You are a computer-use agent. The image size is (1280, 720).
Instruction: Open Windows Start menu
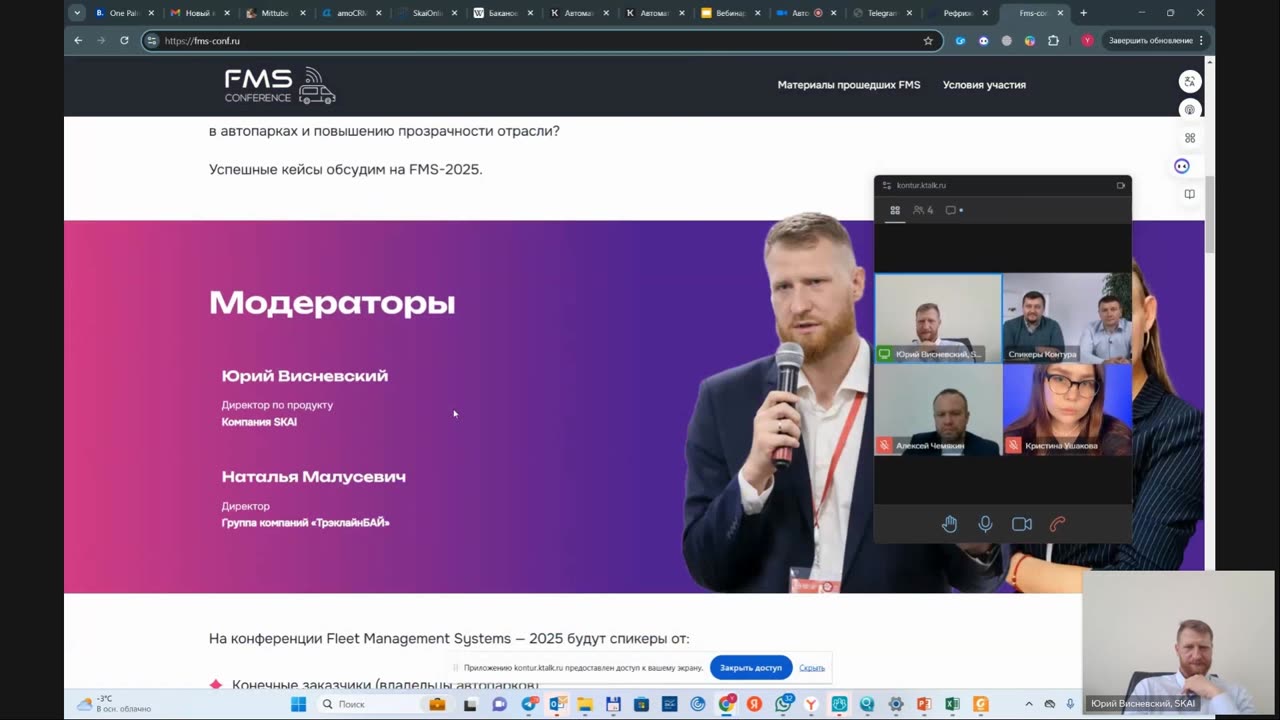[298, 704]
